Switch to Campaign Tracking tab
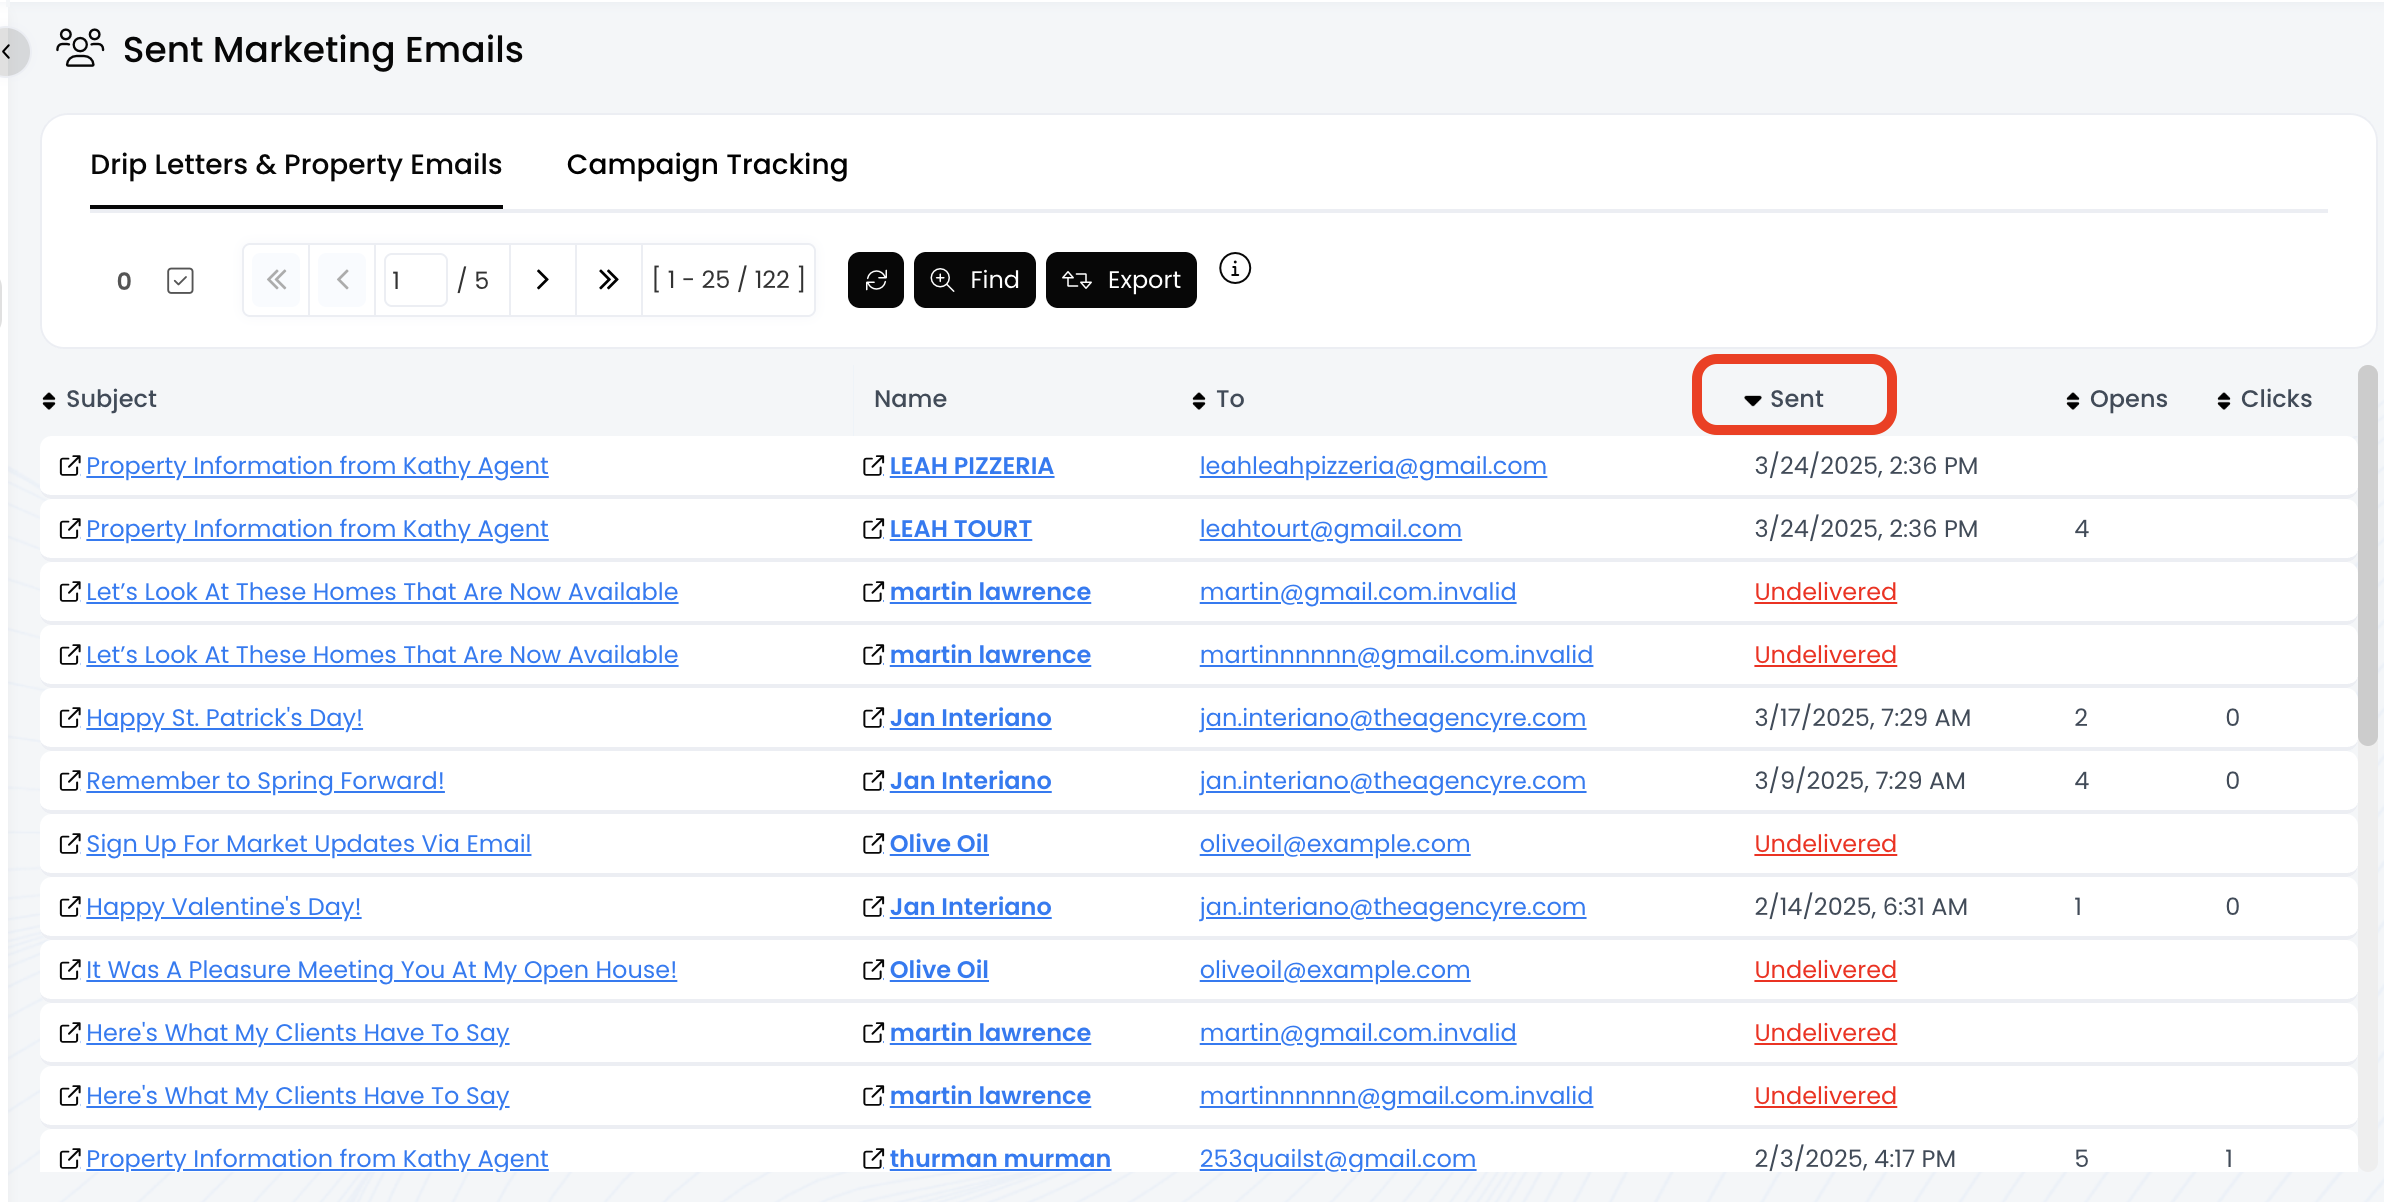This screenshot has height=1202, width=2384. (706, 164)
